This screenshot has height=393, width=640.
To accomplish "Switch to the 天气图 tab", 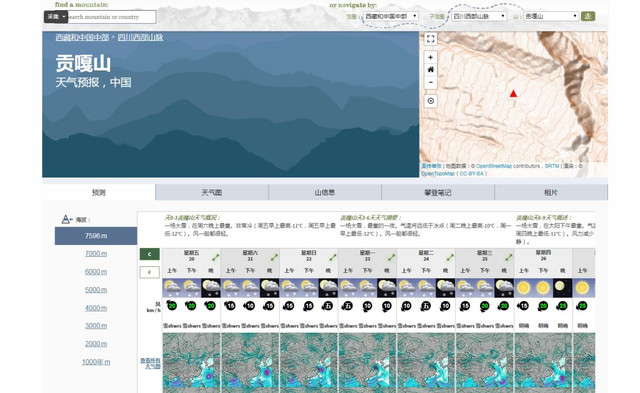I will pos(212,192).
